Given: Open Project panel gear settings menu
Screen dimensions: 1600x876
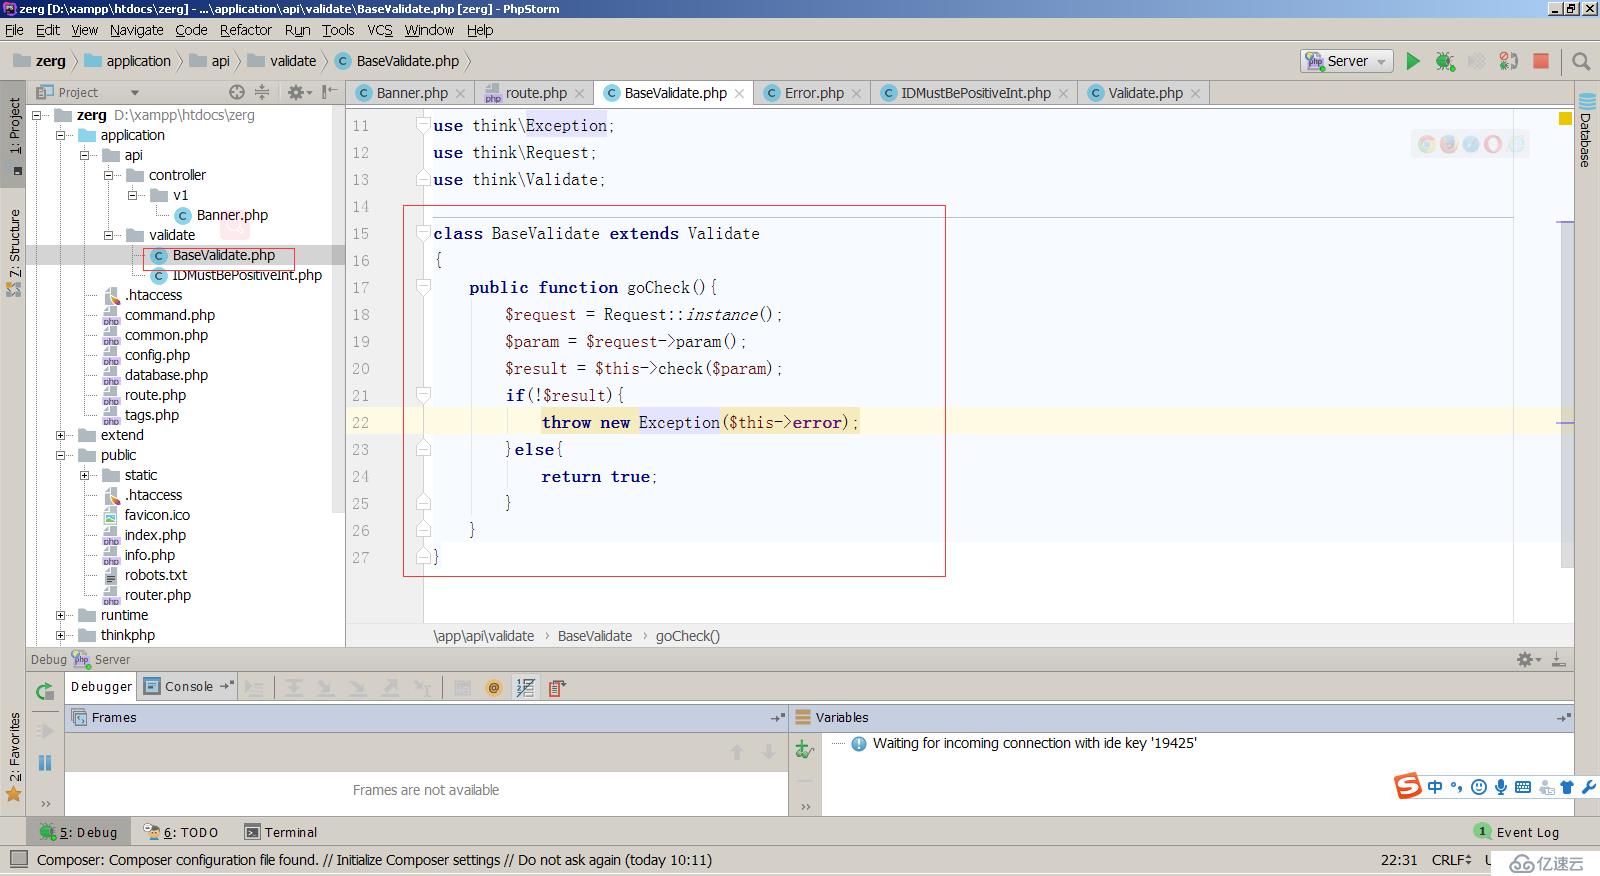Looking at the screenshot, I should pos(299,92).
